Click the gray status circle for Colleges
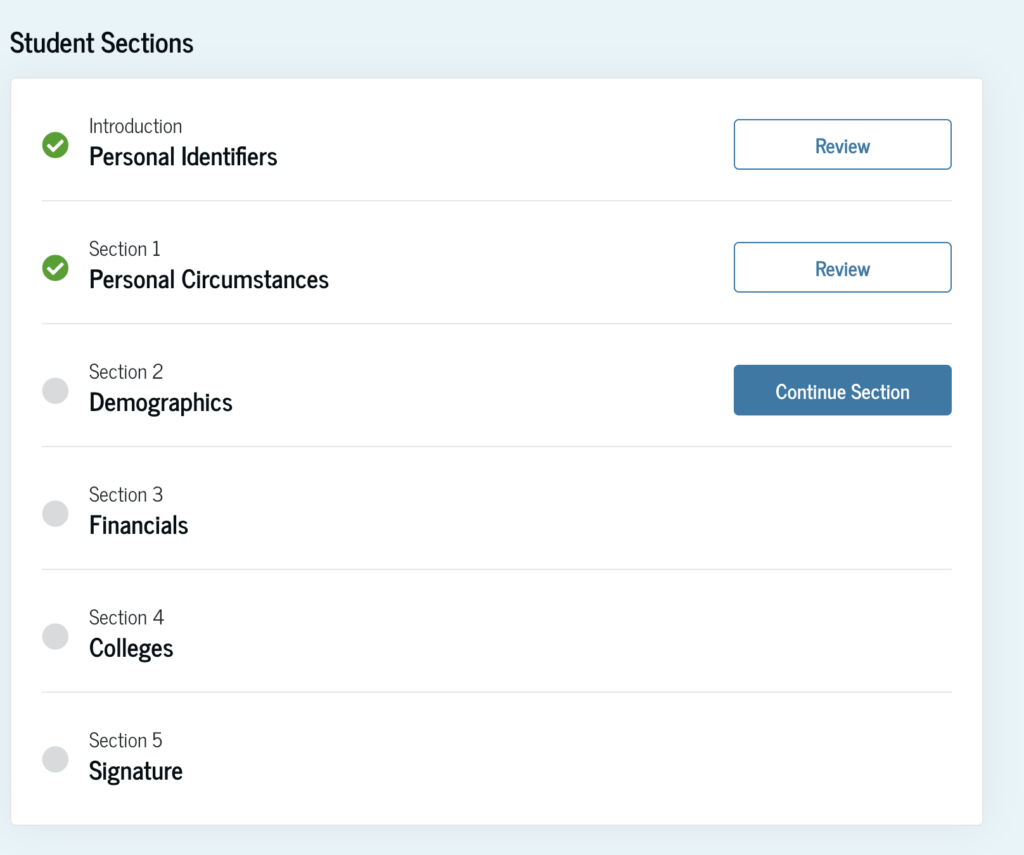The height and width of the screenshot is (855, 1024). [x=56, y=636]
